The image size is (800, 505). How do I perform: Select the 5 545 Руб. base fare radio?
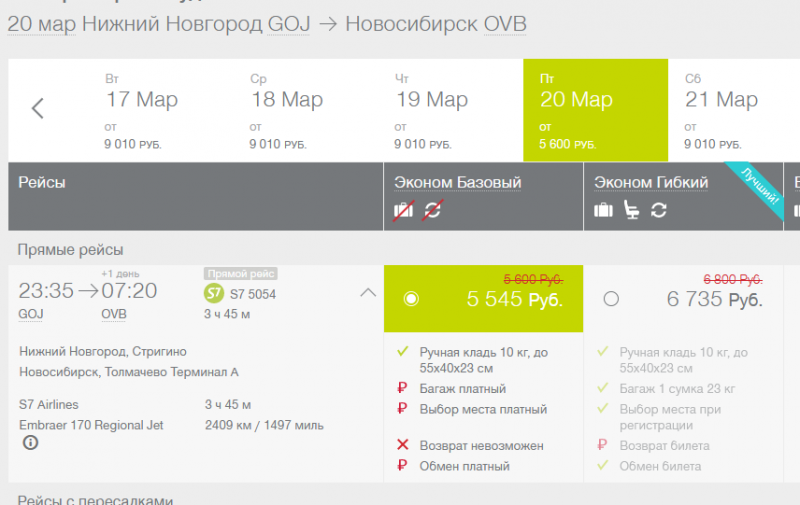[411, 299]
